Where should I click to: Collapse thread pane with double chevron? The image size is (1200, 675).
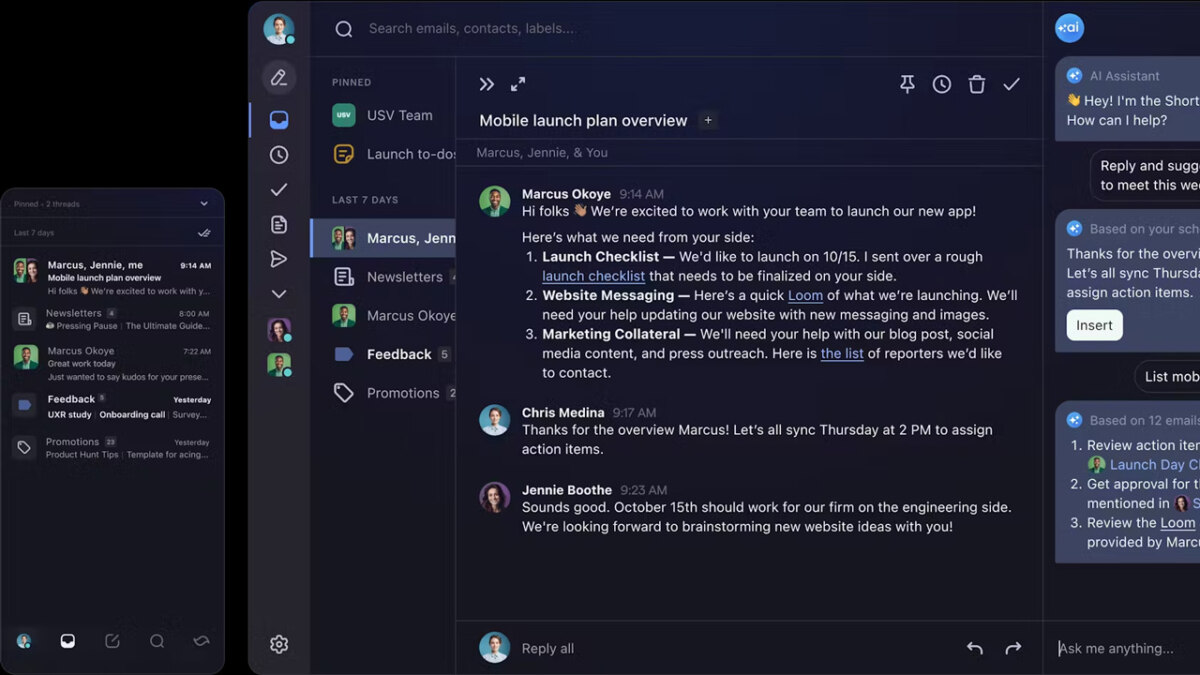click(486, 85)
